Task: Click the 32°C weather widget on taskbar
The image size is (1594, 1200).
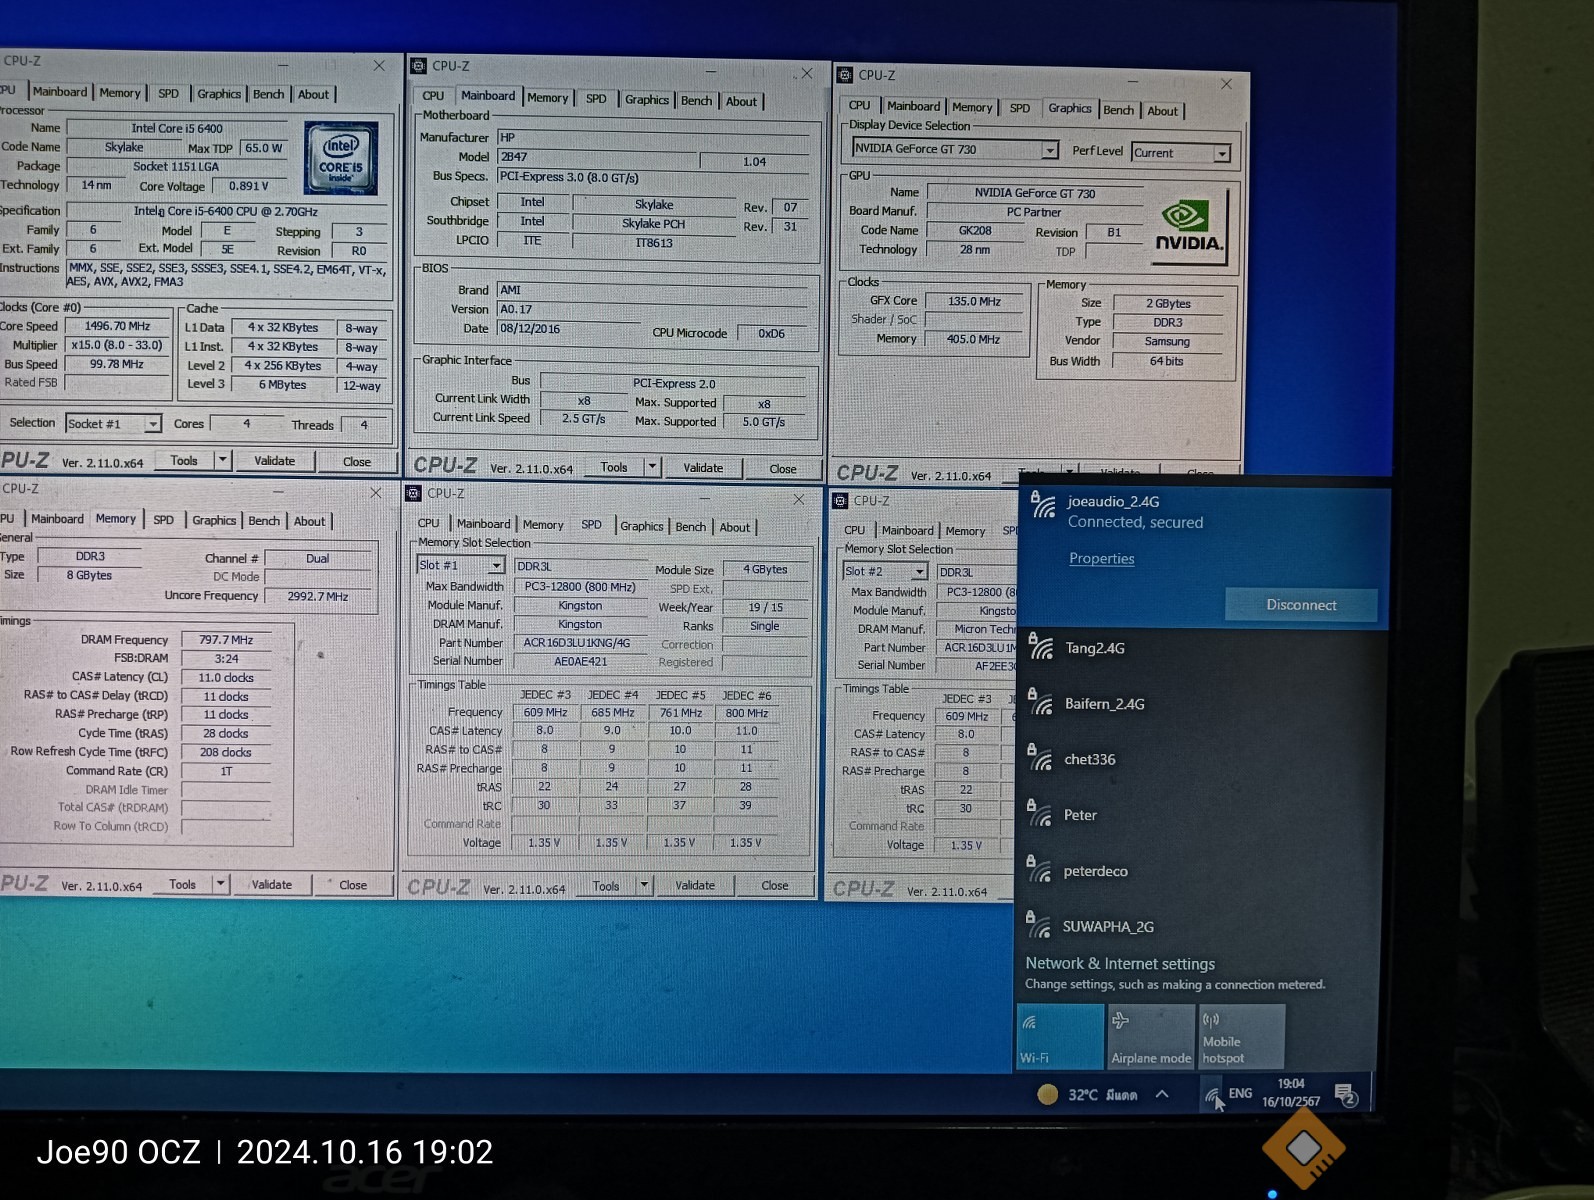Action: [1088, 1095]
